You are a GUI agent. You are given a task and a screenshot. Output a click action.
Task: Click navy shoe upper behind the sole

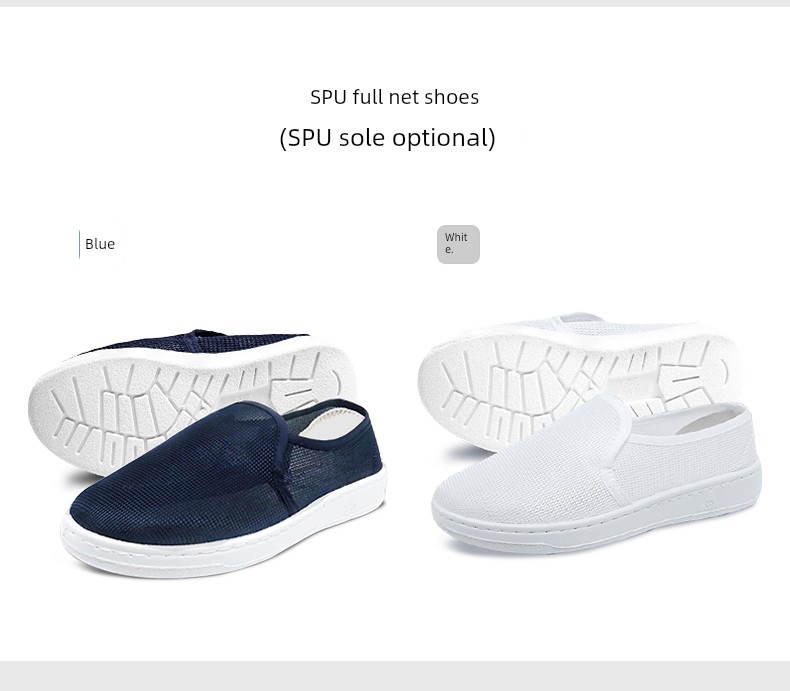(202, 341)
